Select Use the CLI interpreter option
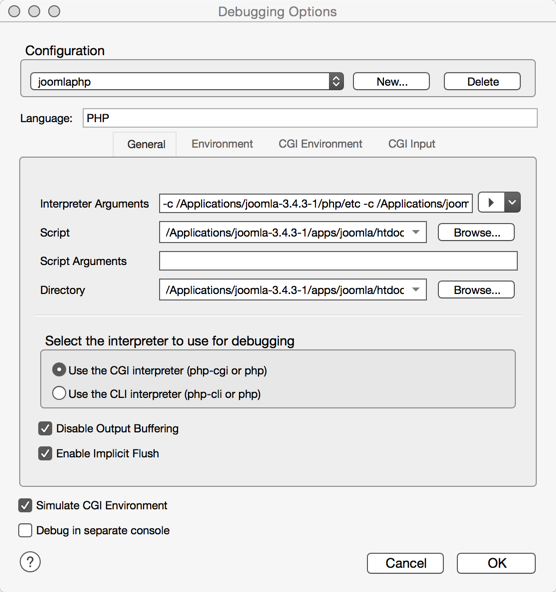This screenshot has height=592, width=556. (59, 393)
